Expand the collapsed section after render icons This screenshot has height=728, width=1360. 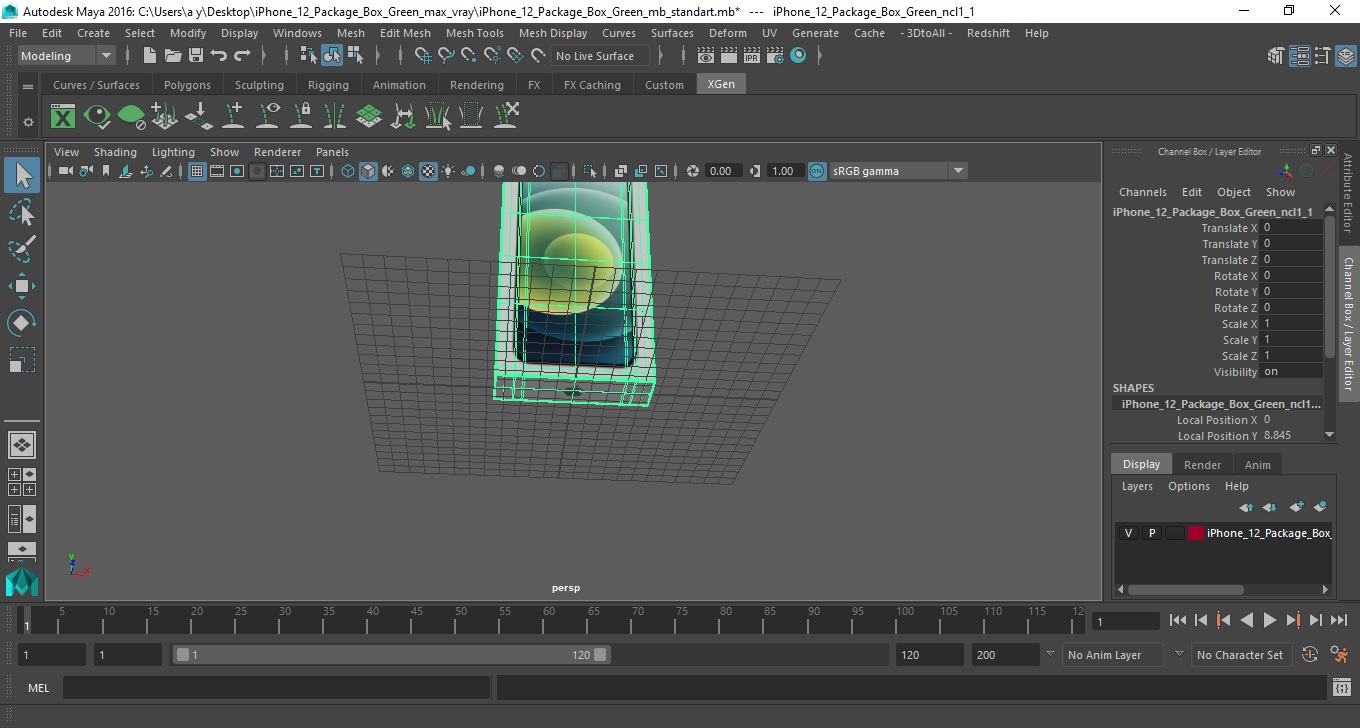819,56
